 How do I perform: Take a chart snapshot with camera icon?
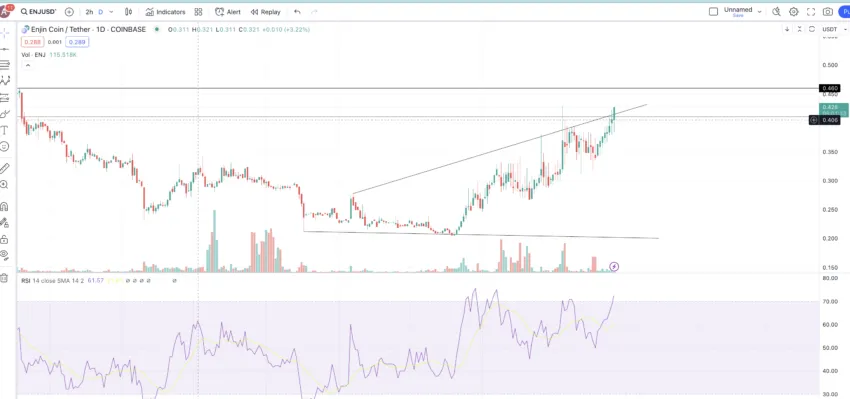[828, 11]
